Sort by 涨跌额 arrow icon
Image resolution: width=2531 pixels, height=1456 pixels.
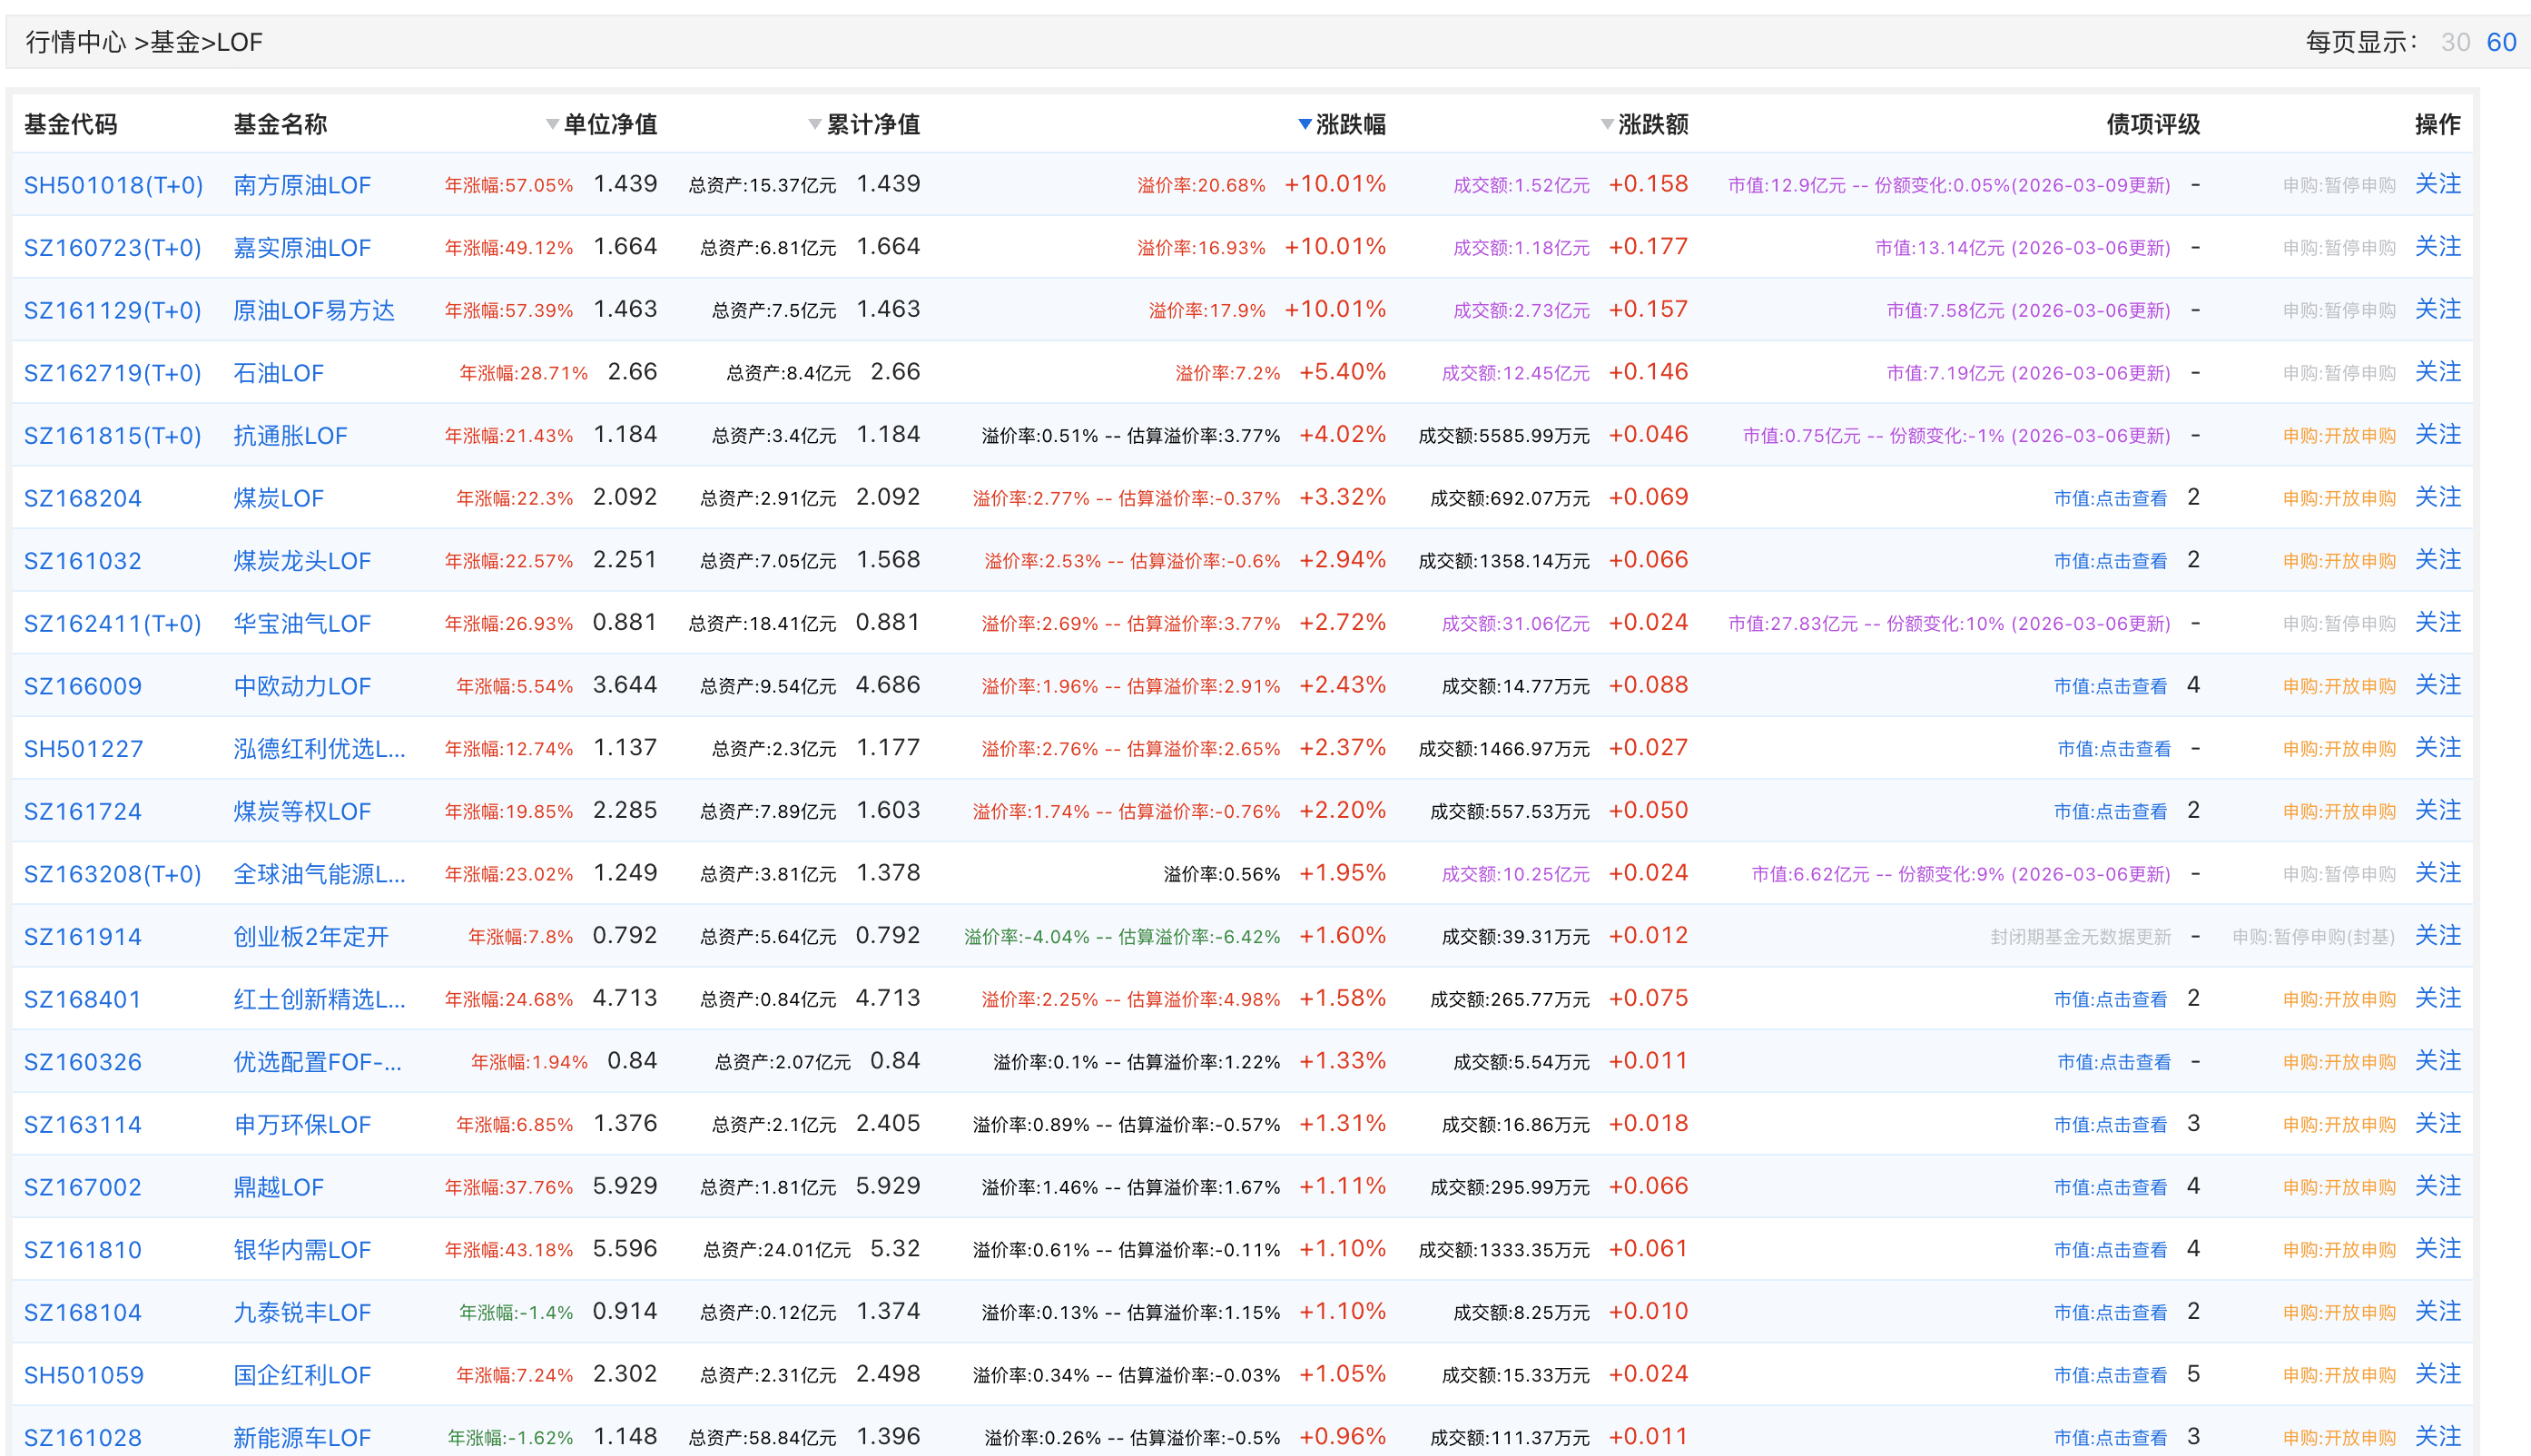tap(1606, 125)
